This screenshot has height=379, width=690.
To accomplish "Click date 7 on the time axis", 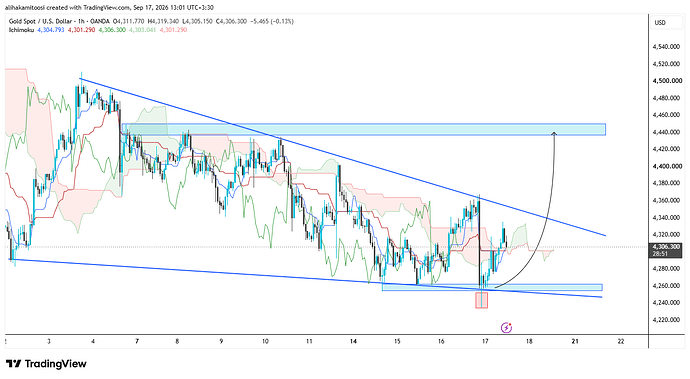I will click(x=137, y=341).
